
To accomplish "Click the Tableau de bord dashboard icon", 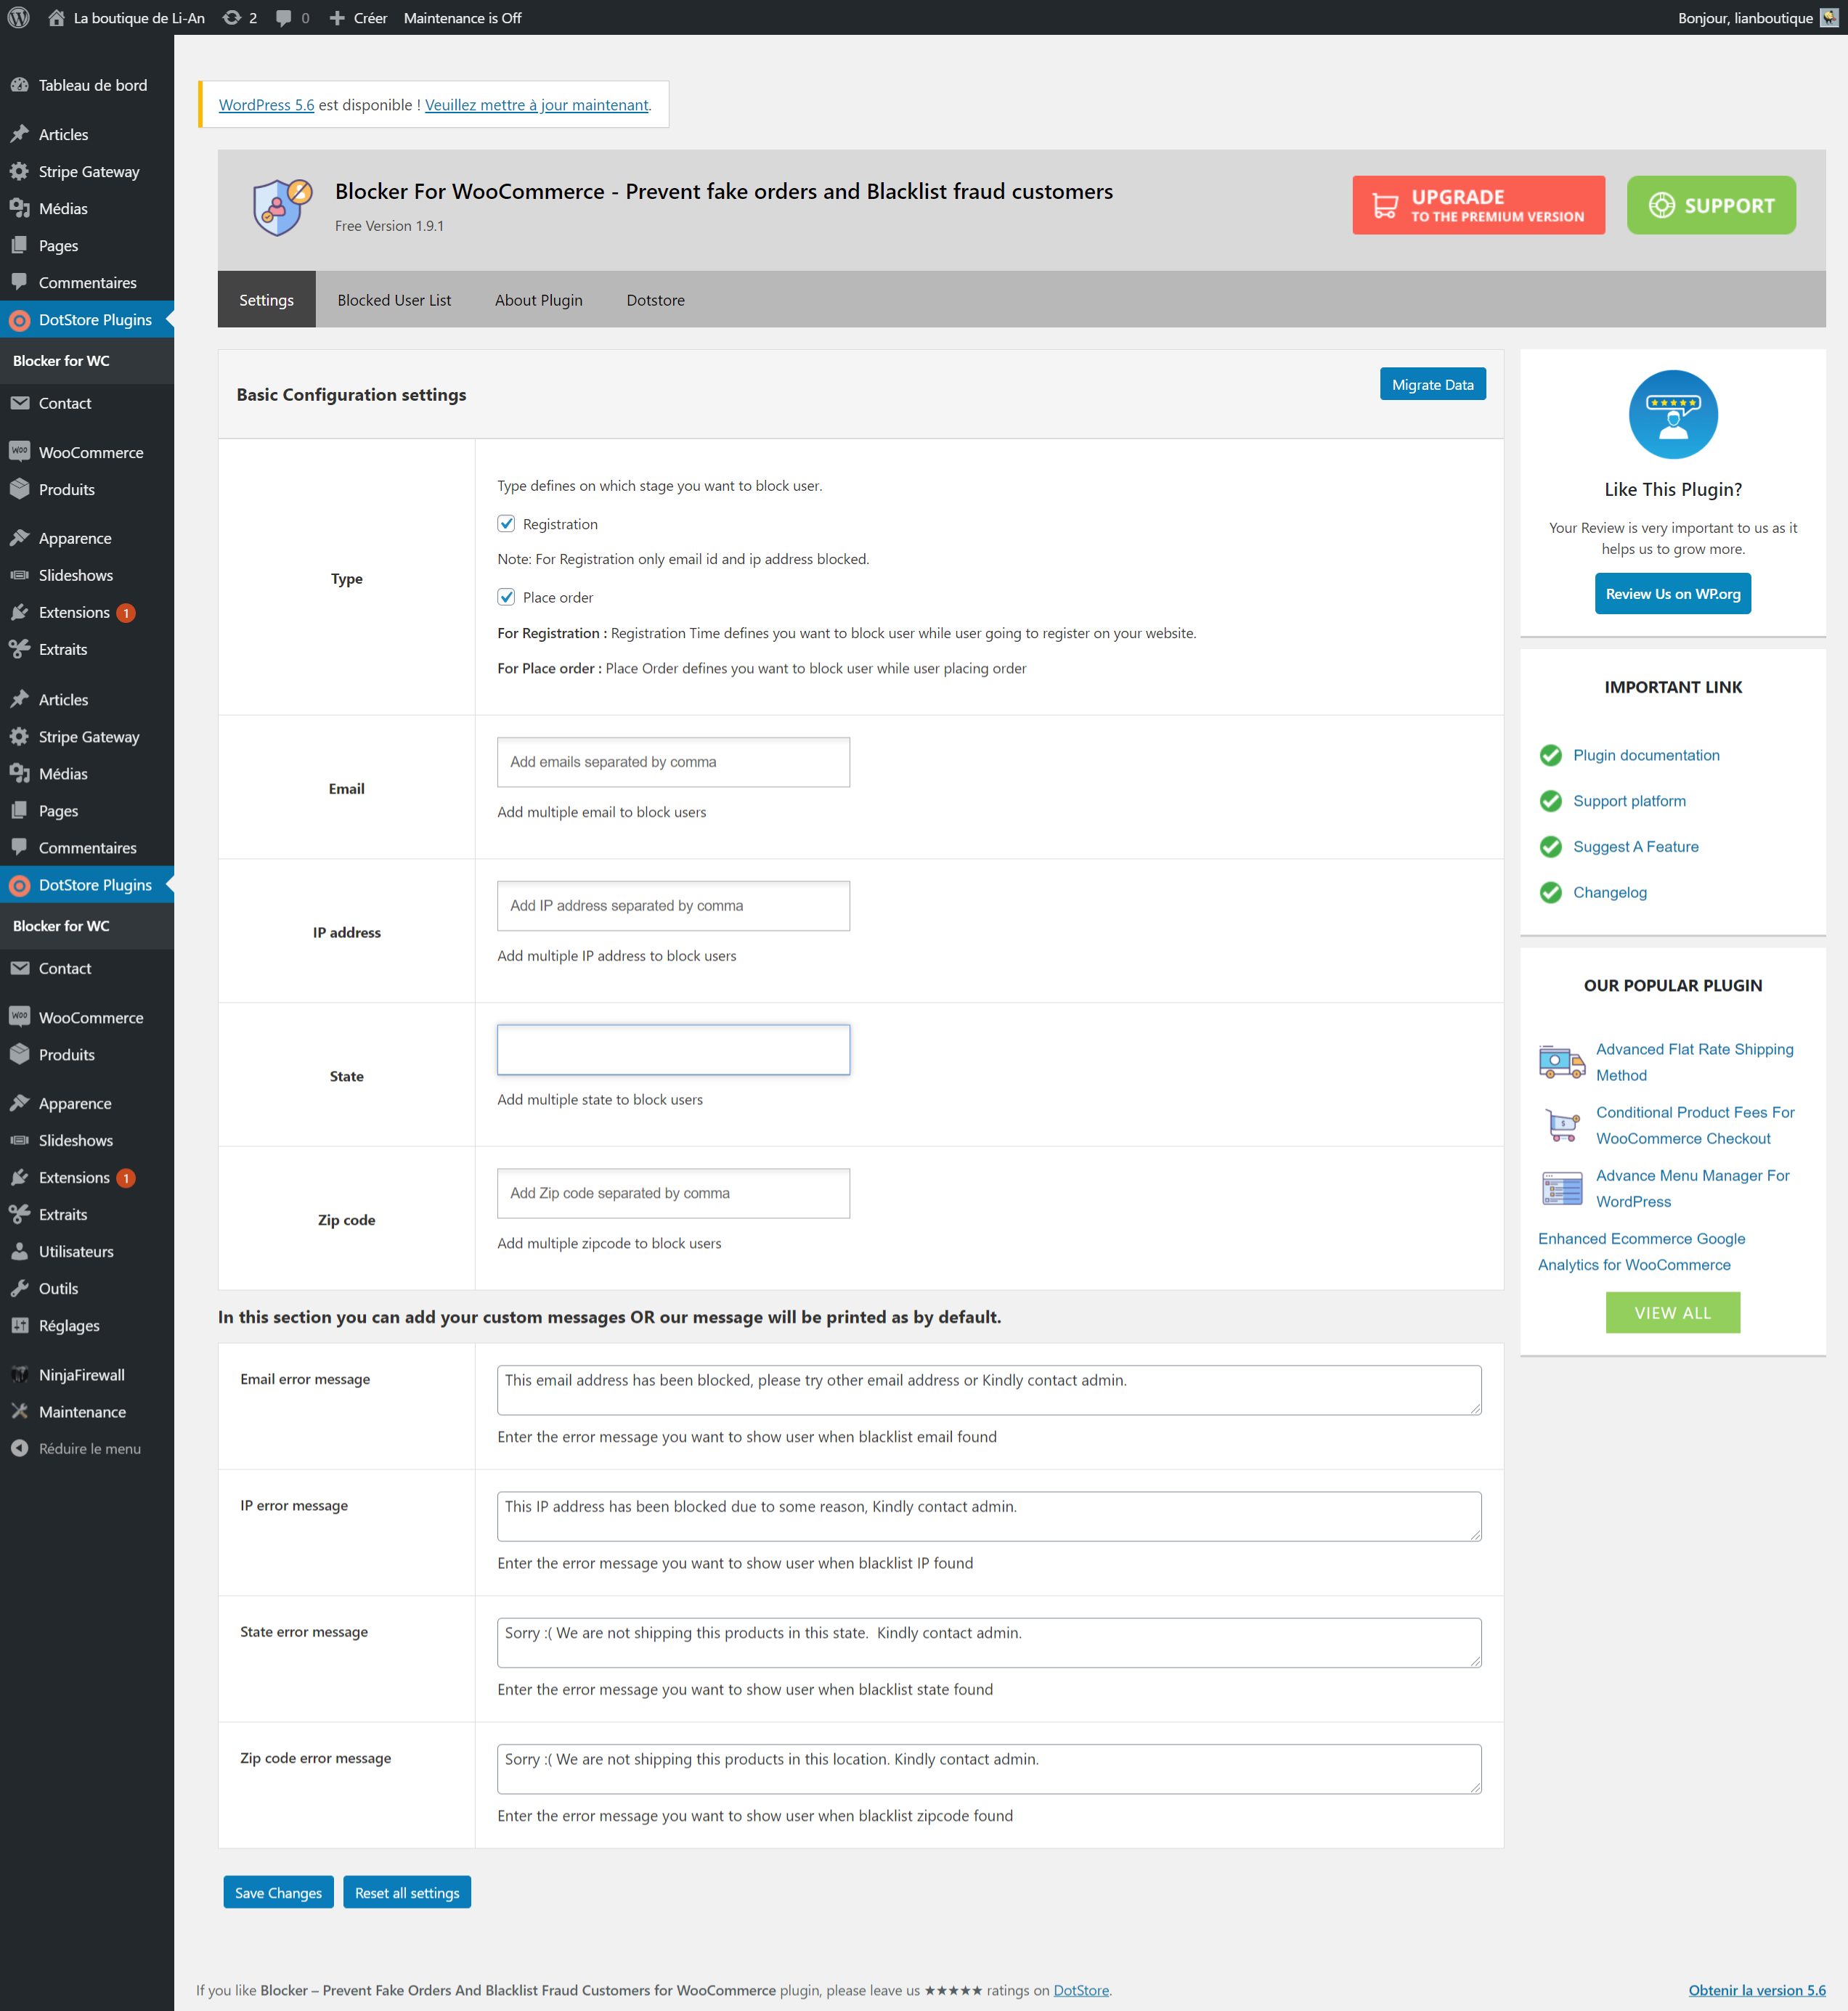I will [20, 85].
